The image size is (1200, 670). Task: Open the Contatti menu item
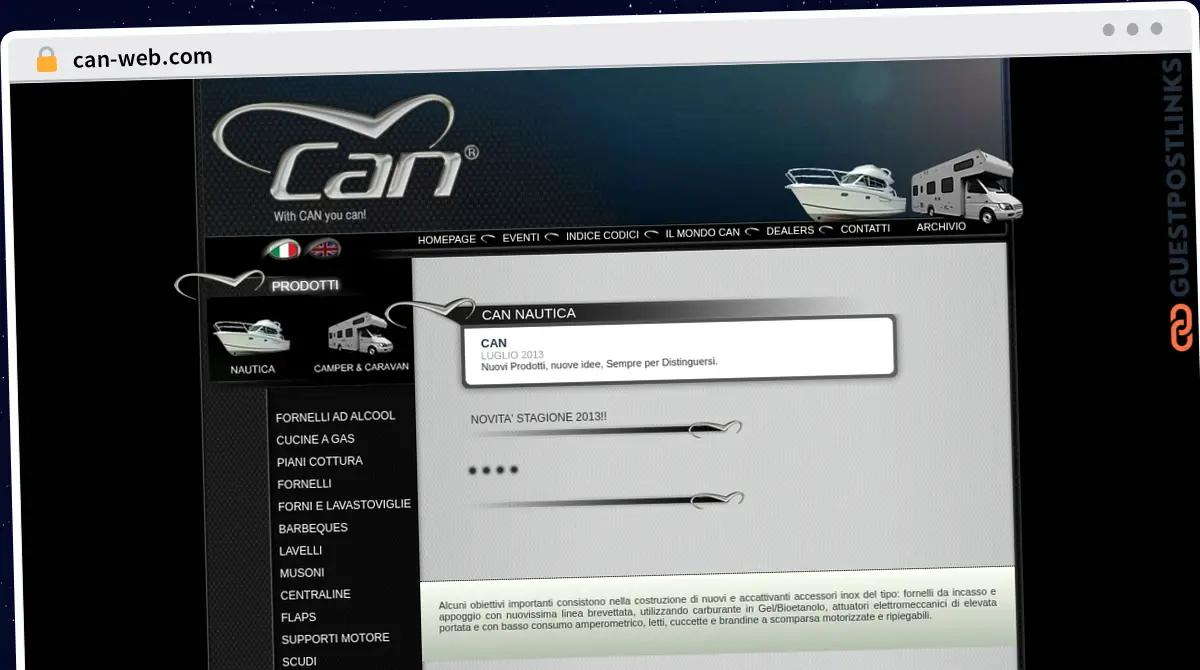865,229
